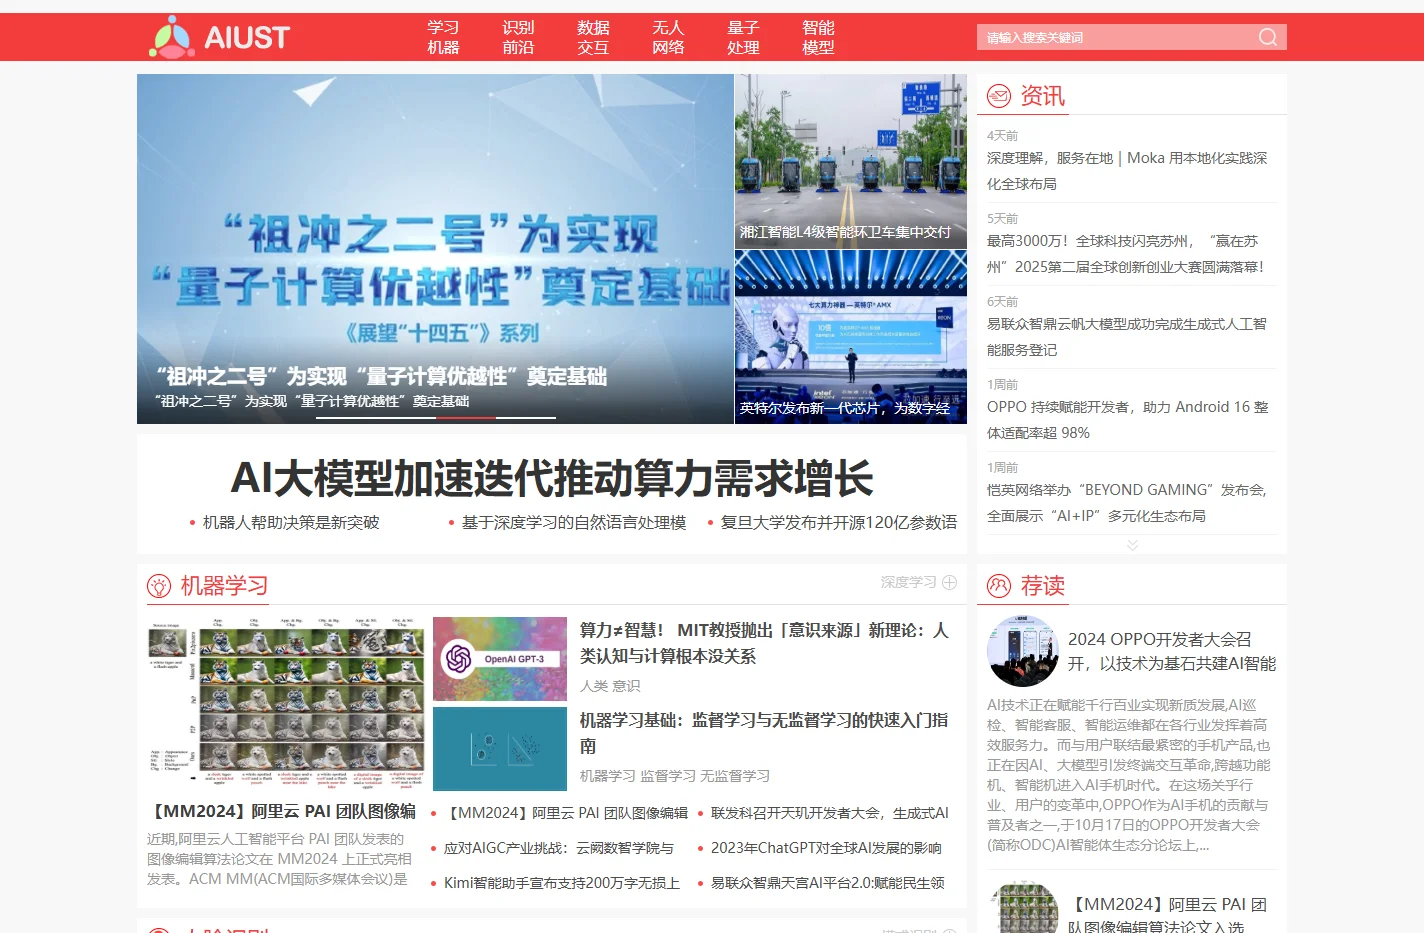The height and width of the screenshot is (933, 1424).
Task: Click the 机器学习 监督学习 无监督学习 tags
Action: 675,776
